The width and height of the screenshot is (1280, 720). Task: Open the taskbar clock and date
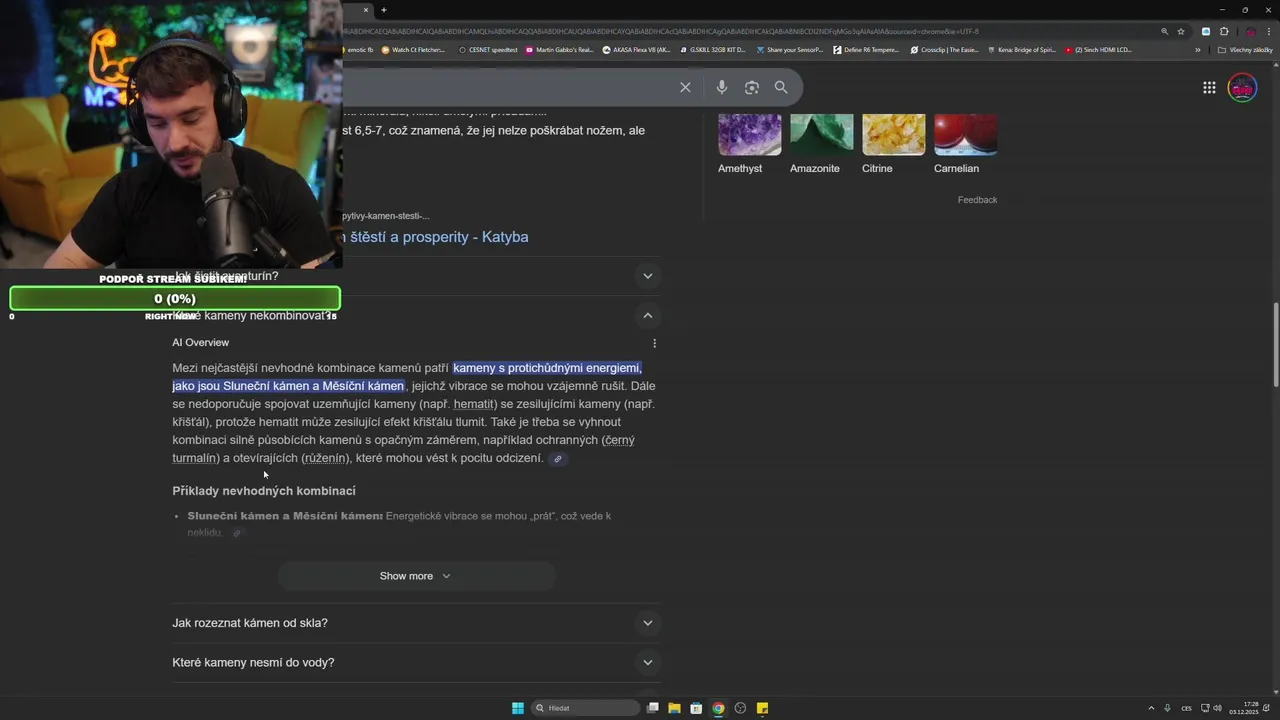(x=1244, y=708)
